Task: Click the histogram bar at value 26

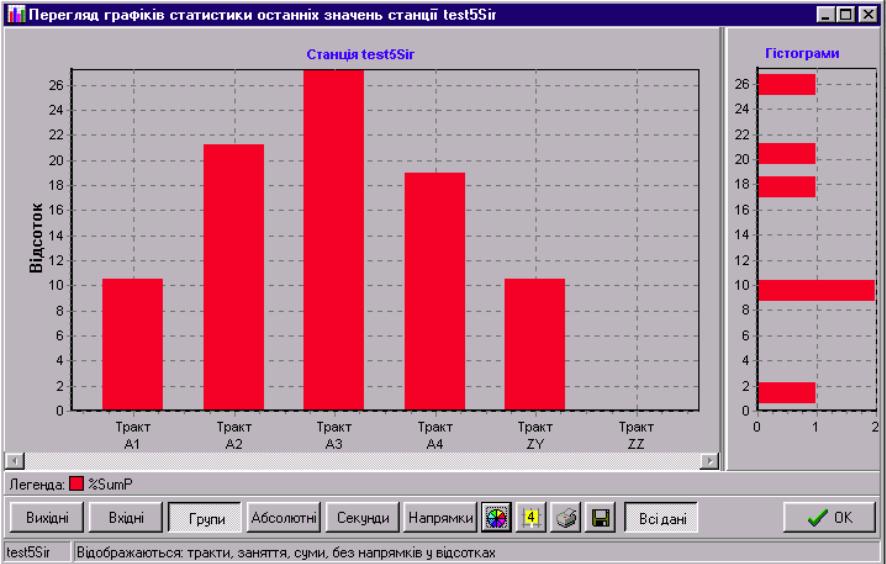Action: point(787,84)
